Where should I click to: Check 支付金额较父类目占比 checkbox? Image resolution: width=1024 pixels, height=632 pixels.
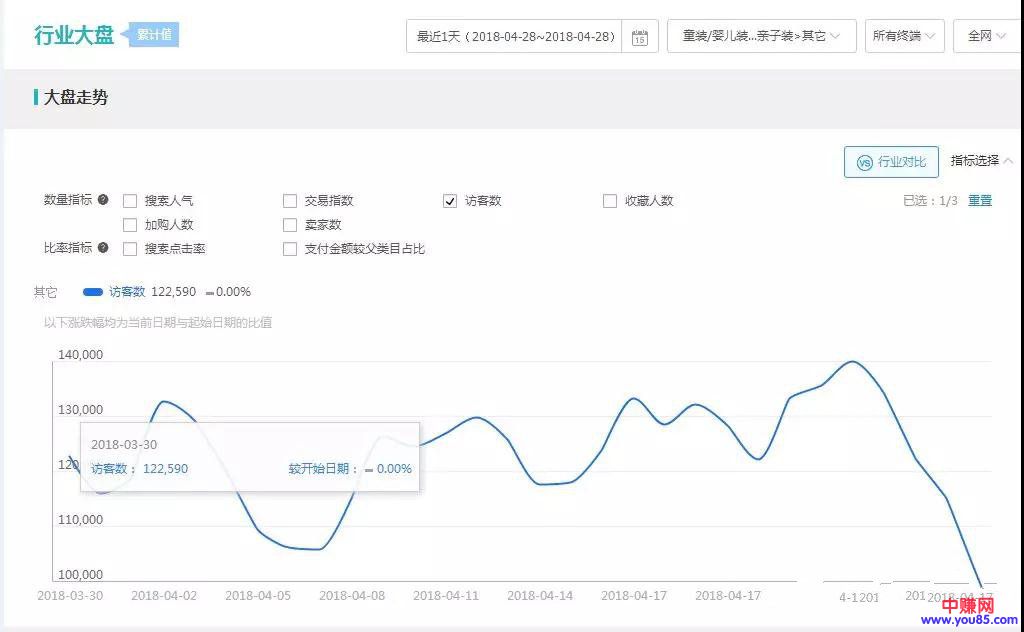click(290, 249)
